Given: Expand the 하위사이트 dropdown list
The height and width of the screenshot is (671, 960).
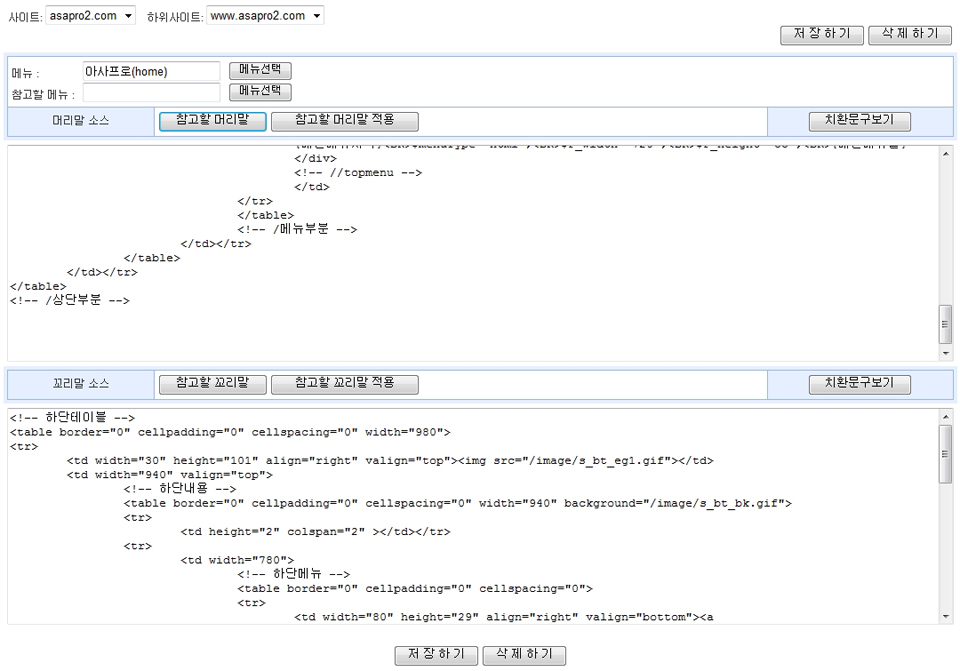Looking at the screenshot, I should click(265, 16).
